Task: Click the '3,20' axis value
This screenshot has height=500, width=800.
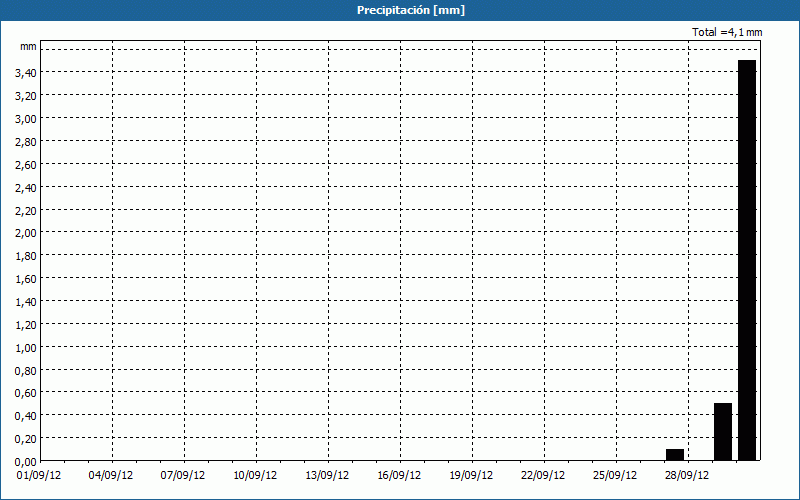Action: (x=26, y=96)
